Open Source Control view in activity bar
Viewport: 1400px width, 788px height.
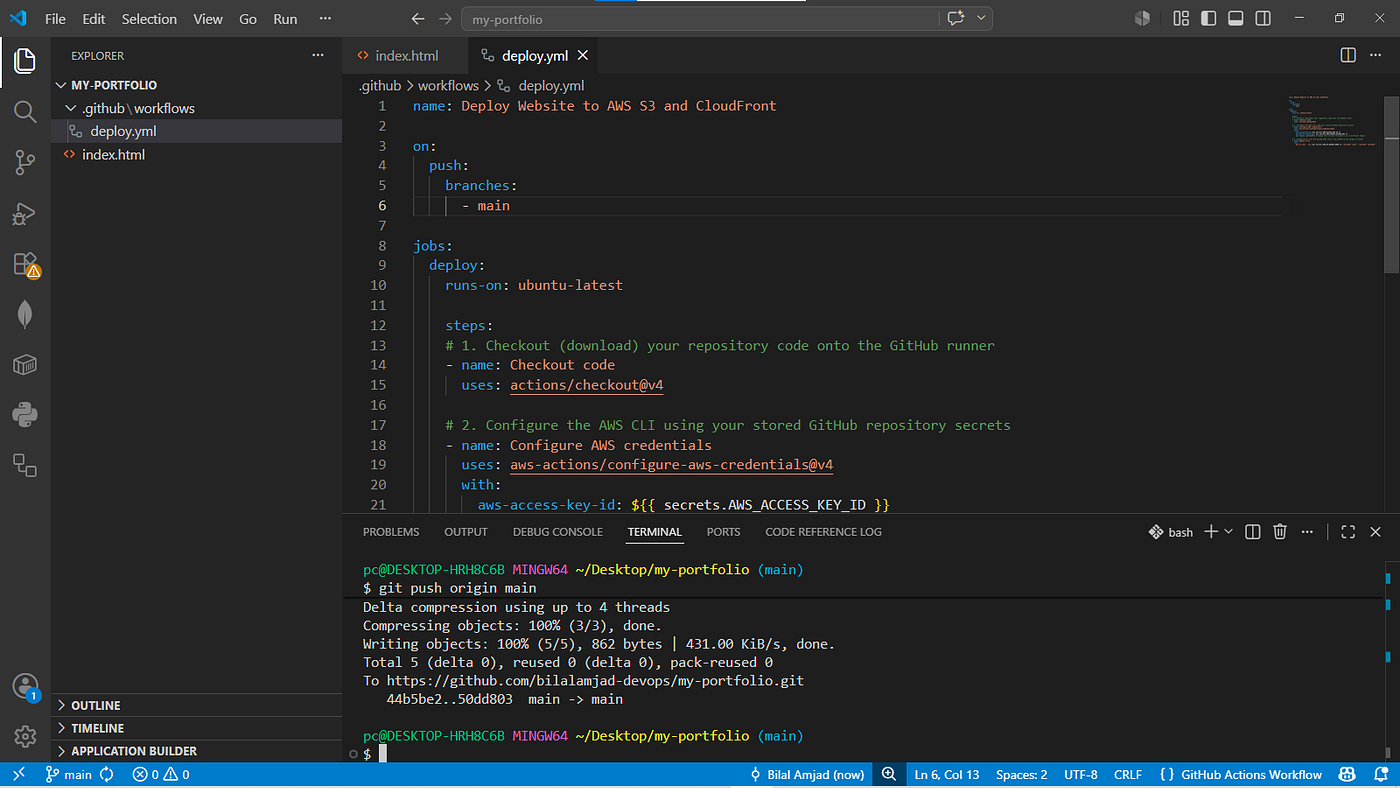25,162
